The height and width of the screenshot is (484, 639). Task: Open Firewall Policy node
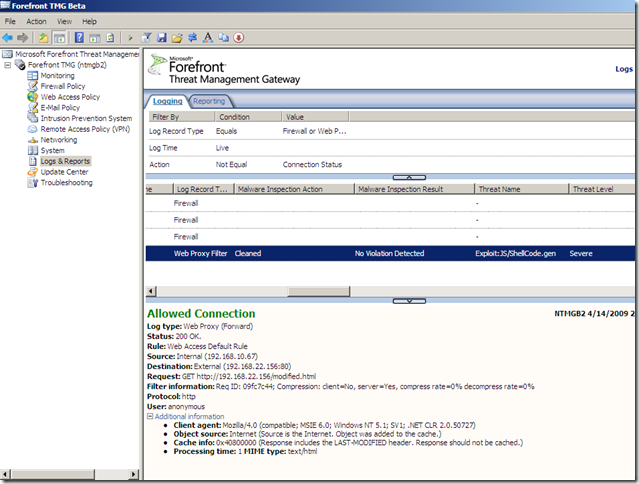63,86
